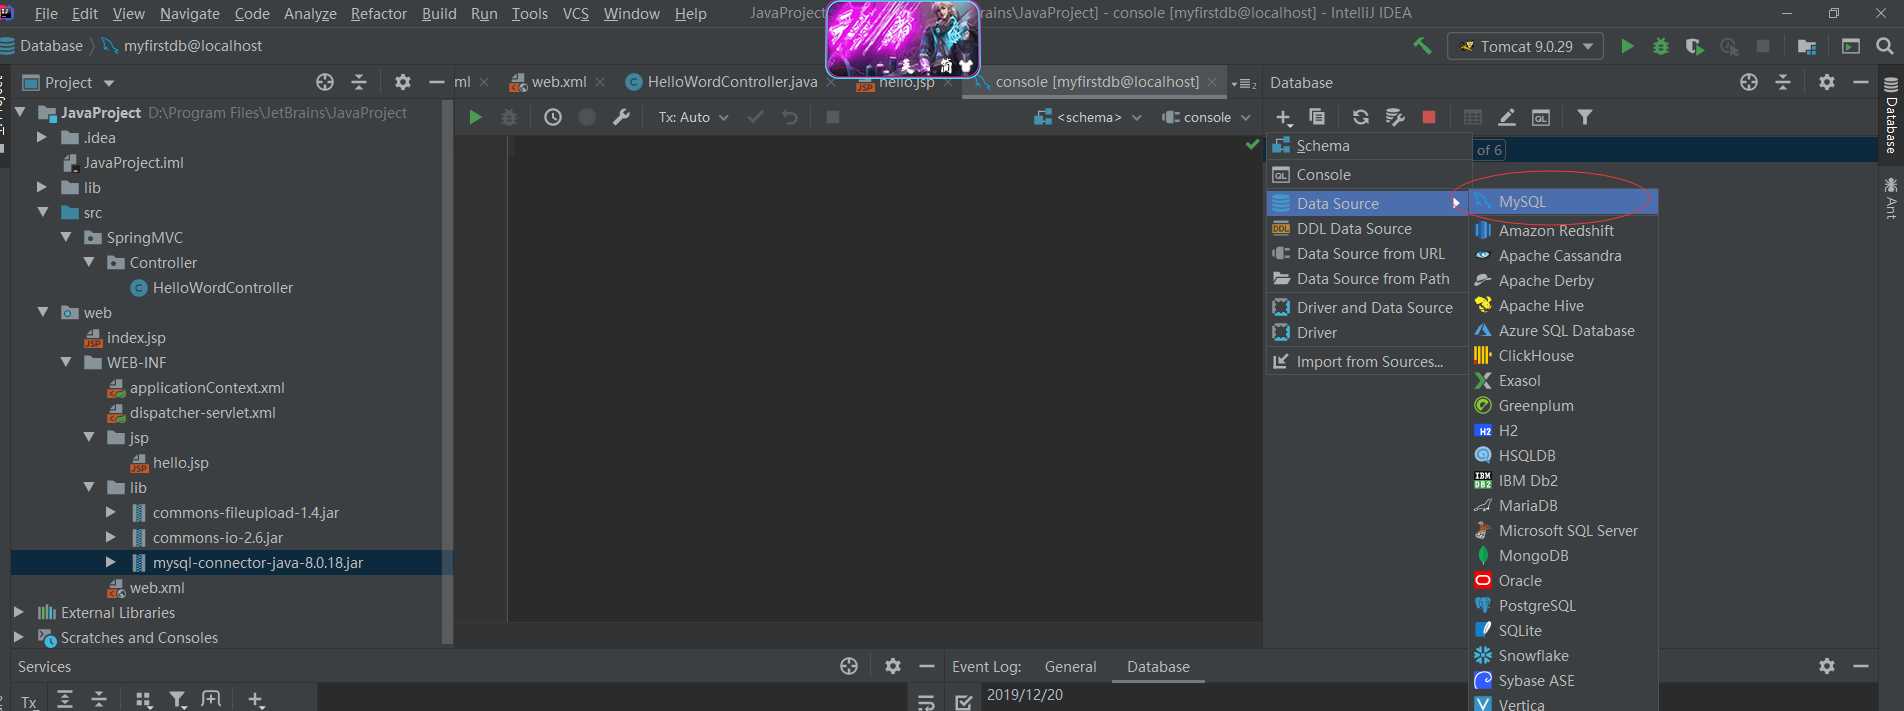This screenshot has height=711, width=1904.
Task: Open the console session dropdown
Action: (x=1206, y=117)
